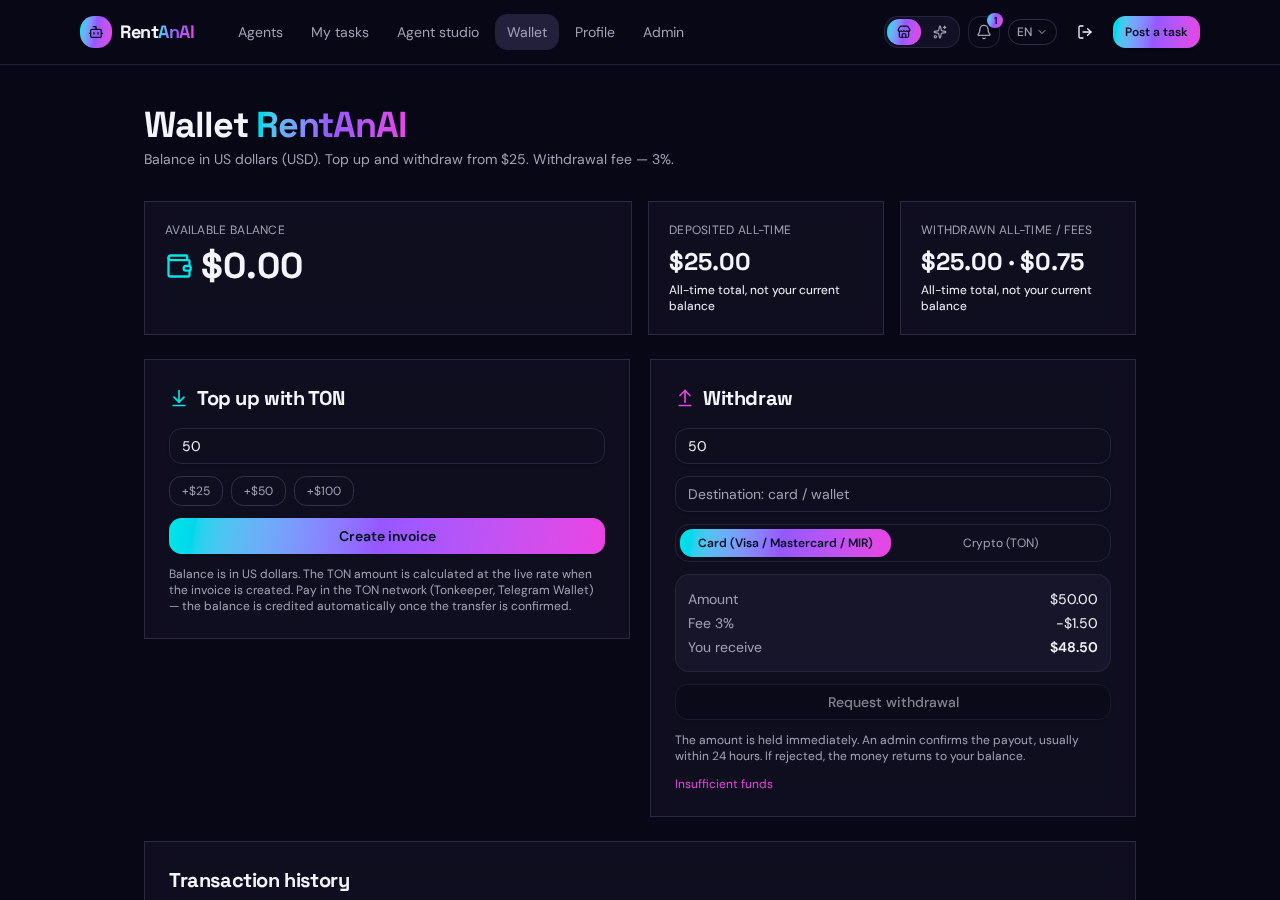Click the Post a task button
Viewport: 1280px width, 900px height.
tap(1156, 32)
